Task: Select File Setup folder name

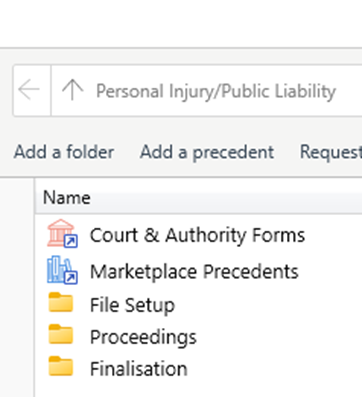Action: coord(132,305)
